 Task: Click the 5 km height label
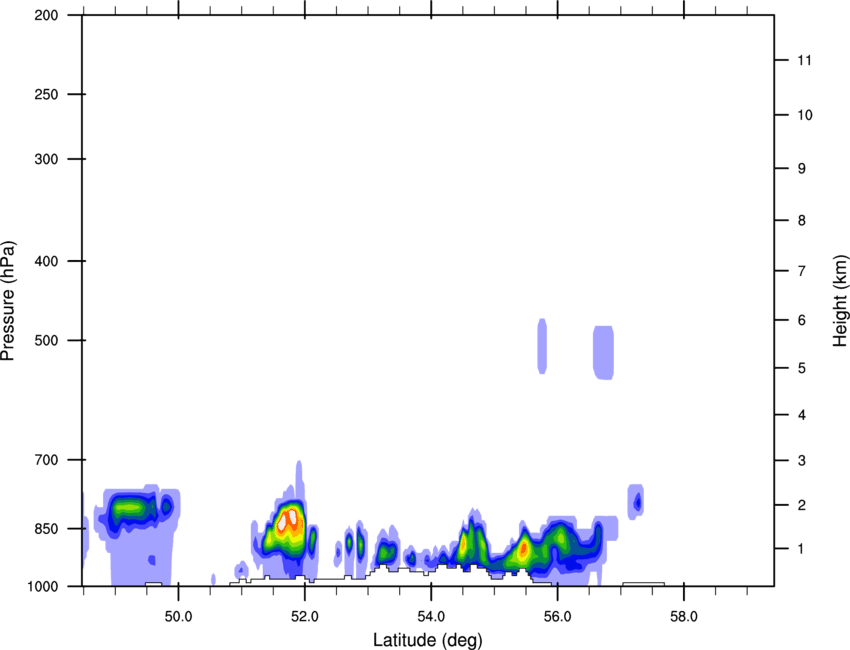[x=802, y=368]
